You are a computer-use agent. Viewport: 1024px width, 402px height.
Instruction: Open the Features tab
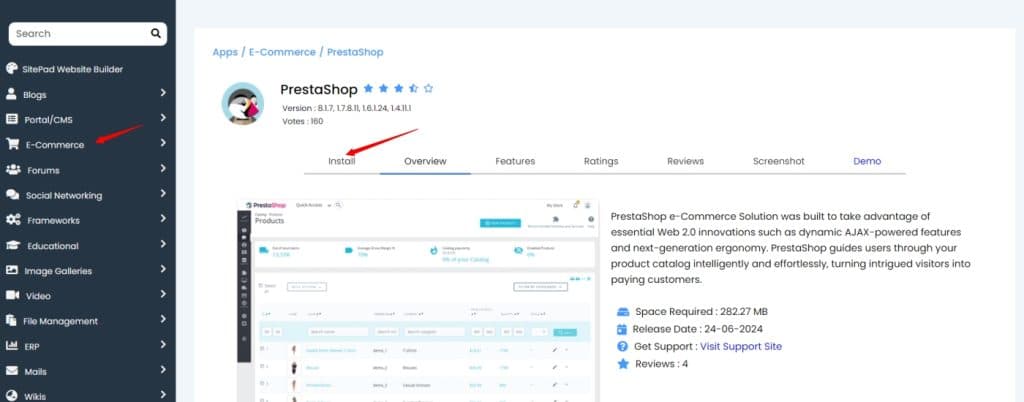[x=515, y=161]
